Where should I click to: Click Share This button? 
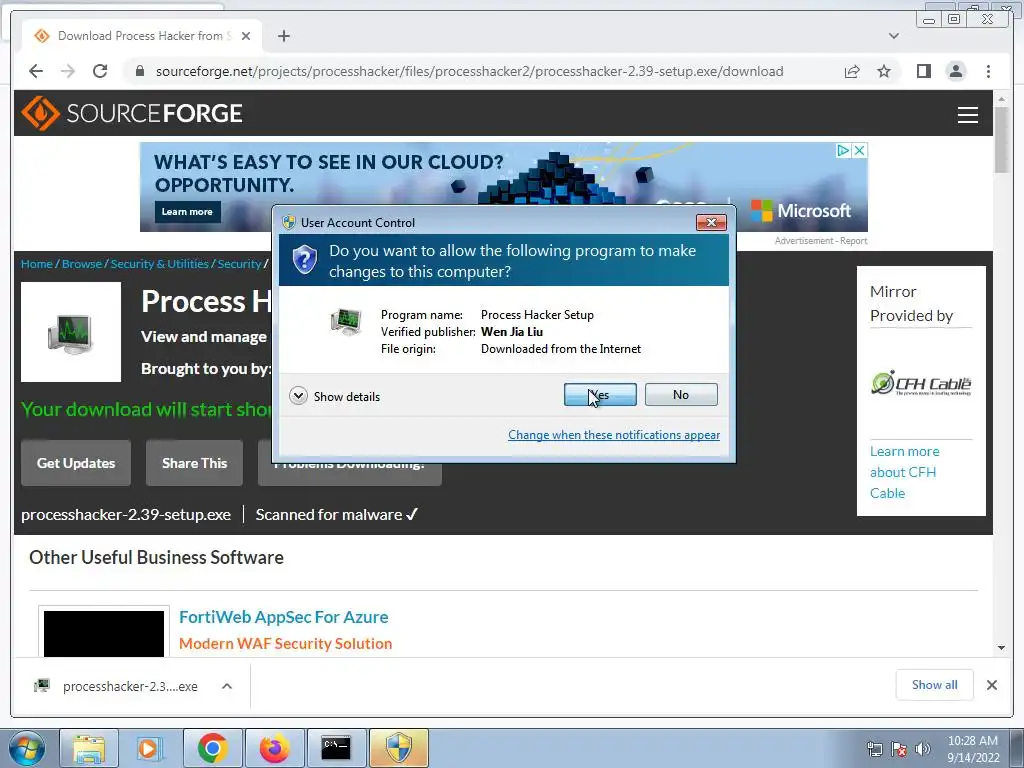pyautogui.click(x=195, y=463)
